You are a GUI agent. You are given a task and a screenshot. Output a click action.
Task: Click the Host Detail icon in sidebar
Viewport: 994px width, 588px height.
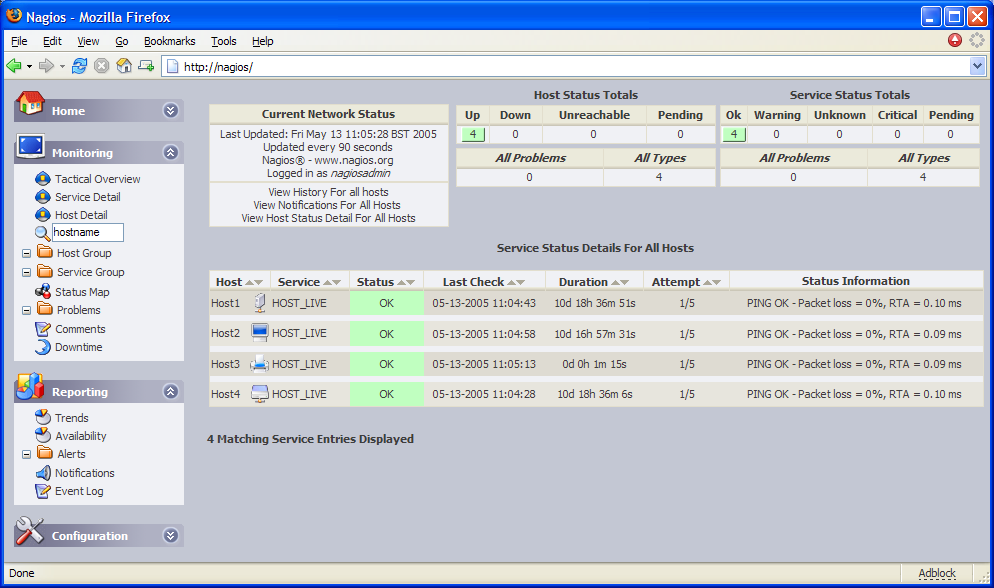tap(42, 215)
